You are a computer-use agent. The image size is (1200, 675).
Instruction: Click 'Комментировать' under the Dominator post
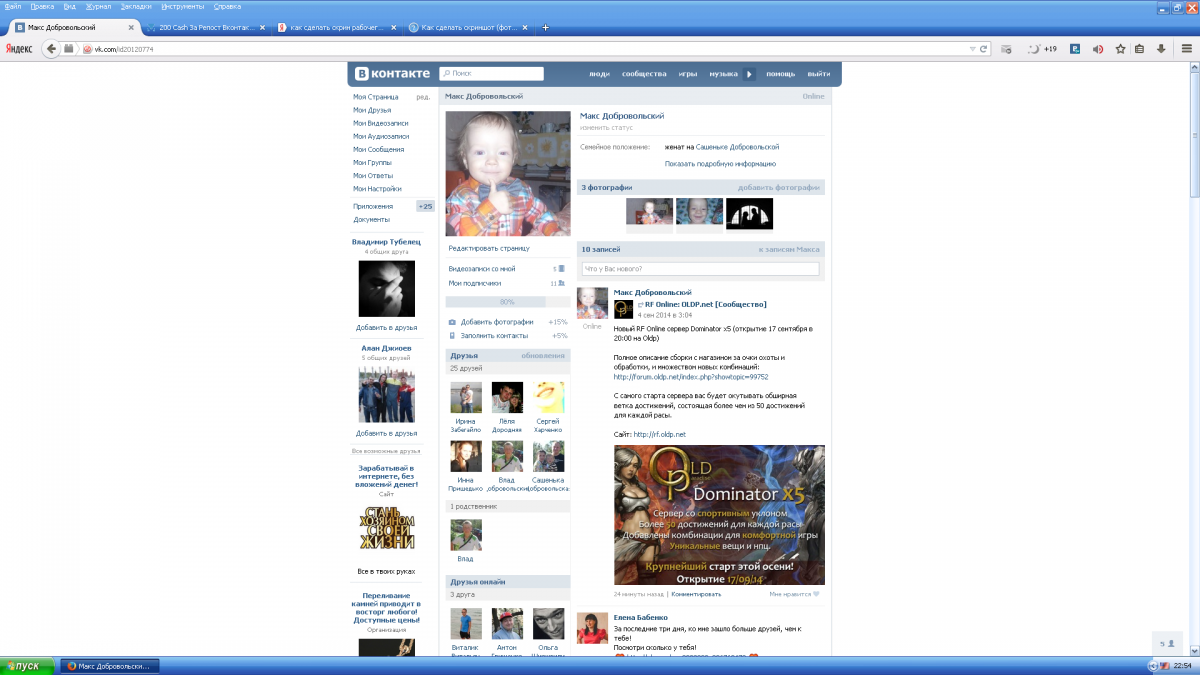coord(696,593)
